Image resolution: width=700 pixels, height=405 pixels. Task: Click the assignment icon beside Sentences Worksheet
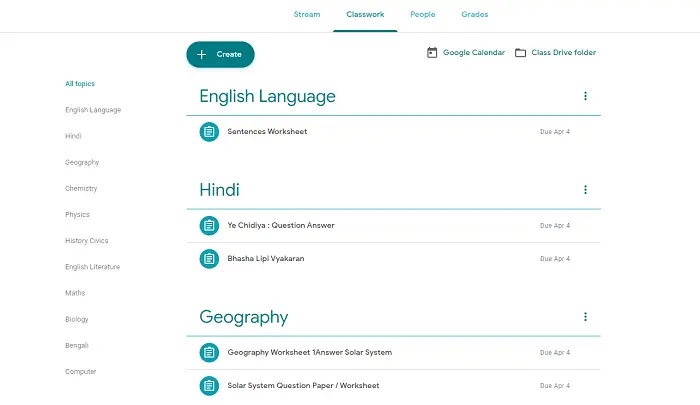(209, 132)
